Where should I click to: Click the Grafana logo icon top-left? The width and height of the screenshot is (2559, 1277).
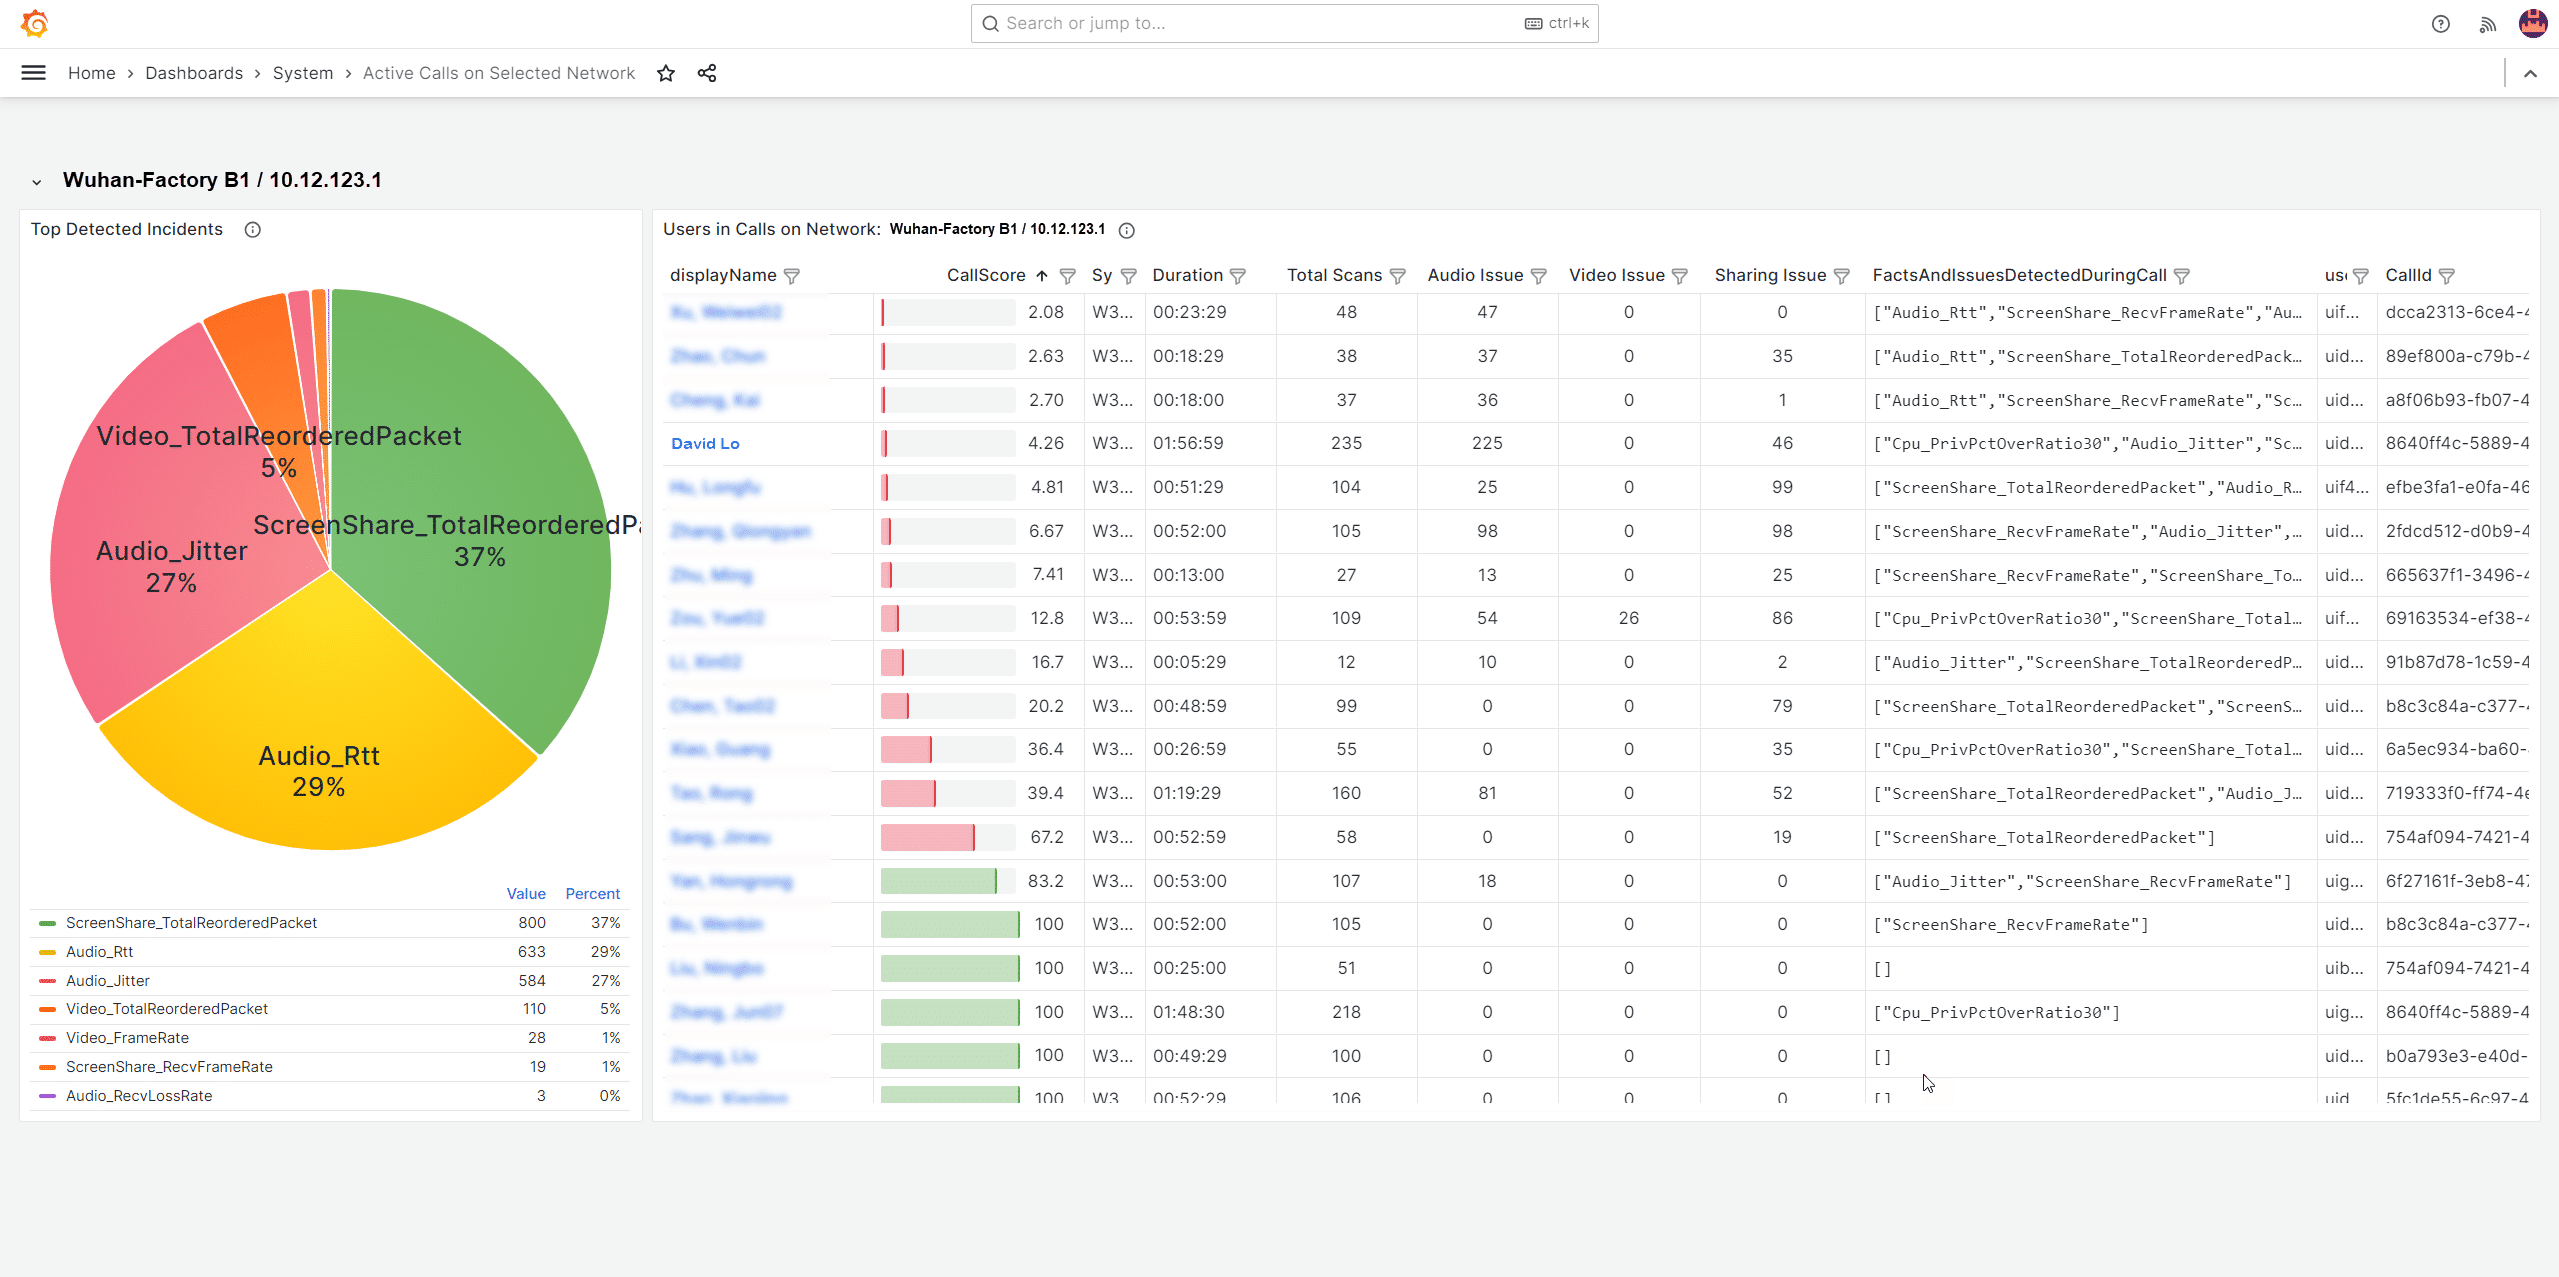click(33, 23)
